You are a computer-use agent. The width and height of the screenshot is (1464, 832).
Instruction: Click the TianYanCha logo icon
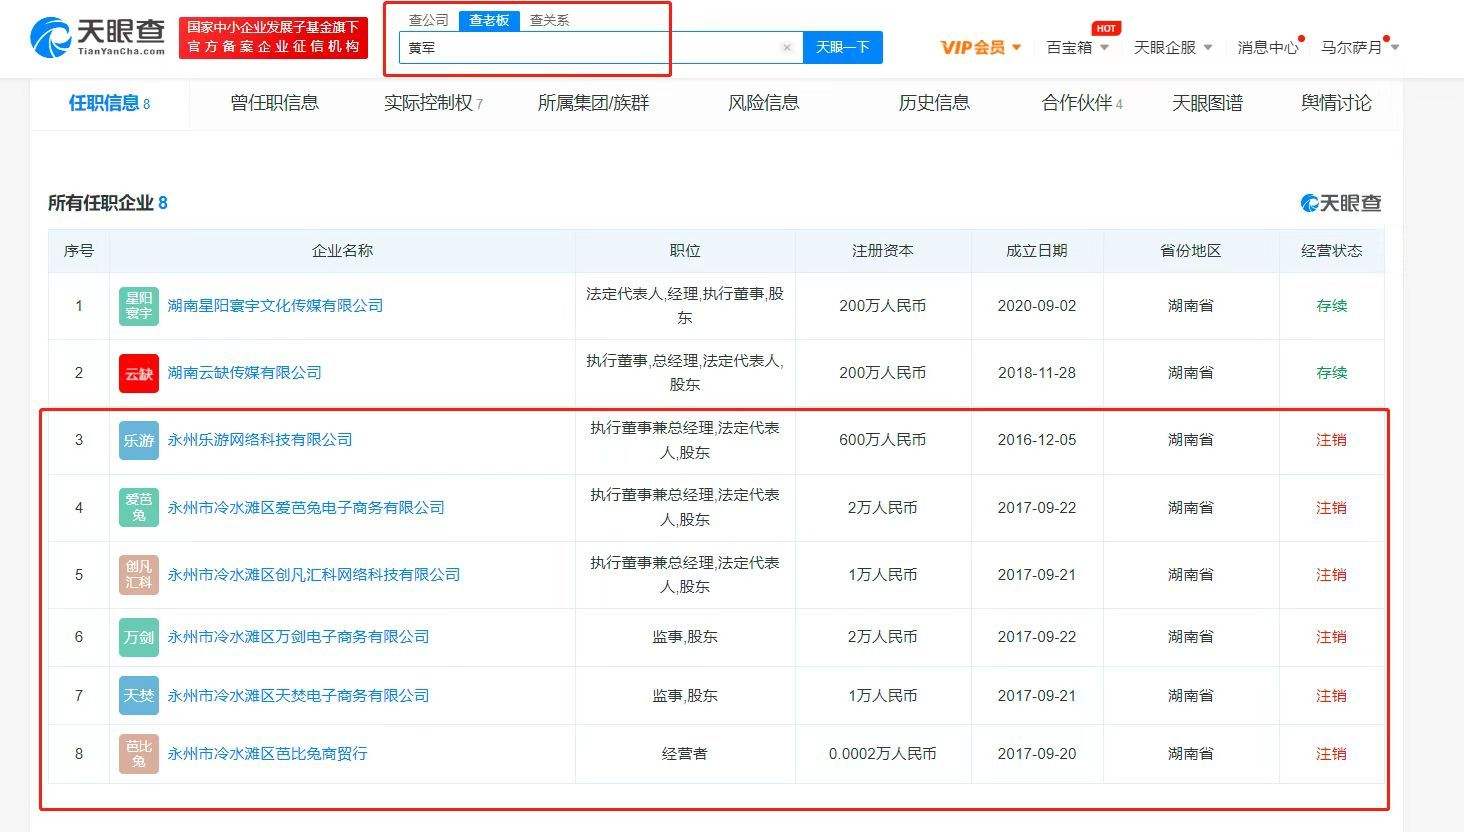[52, 37]
